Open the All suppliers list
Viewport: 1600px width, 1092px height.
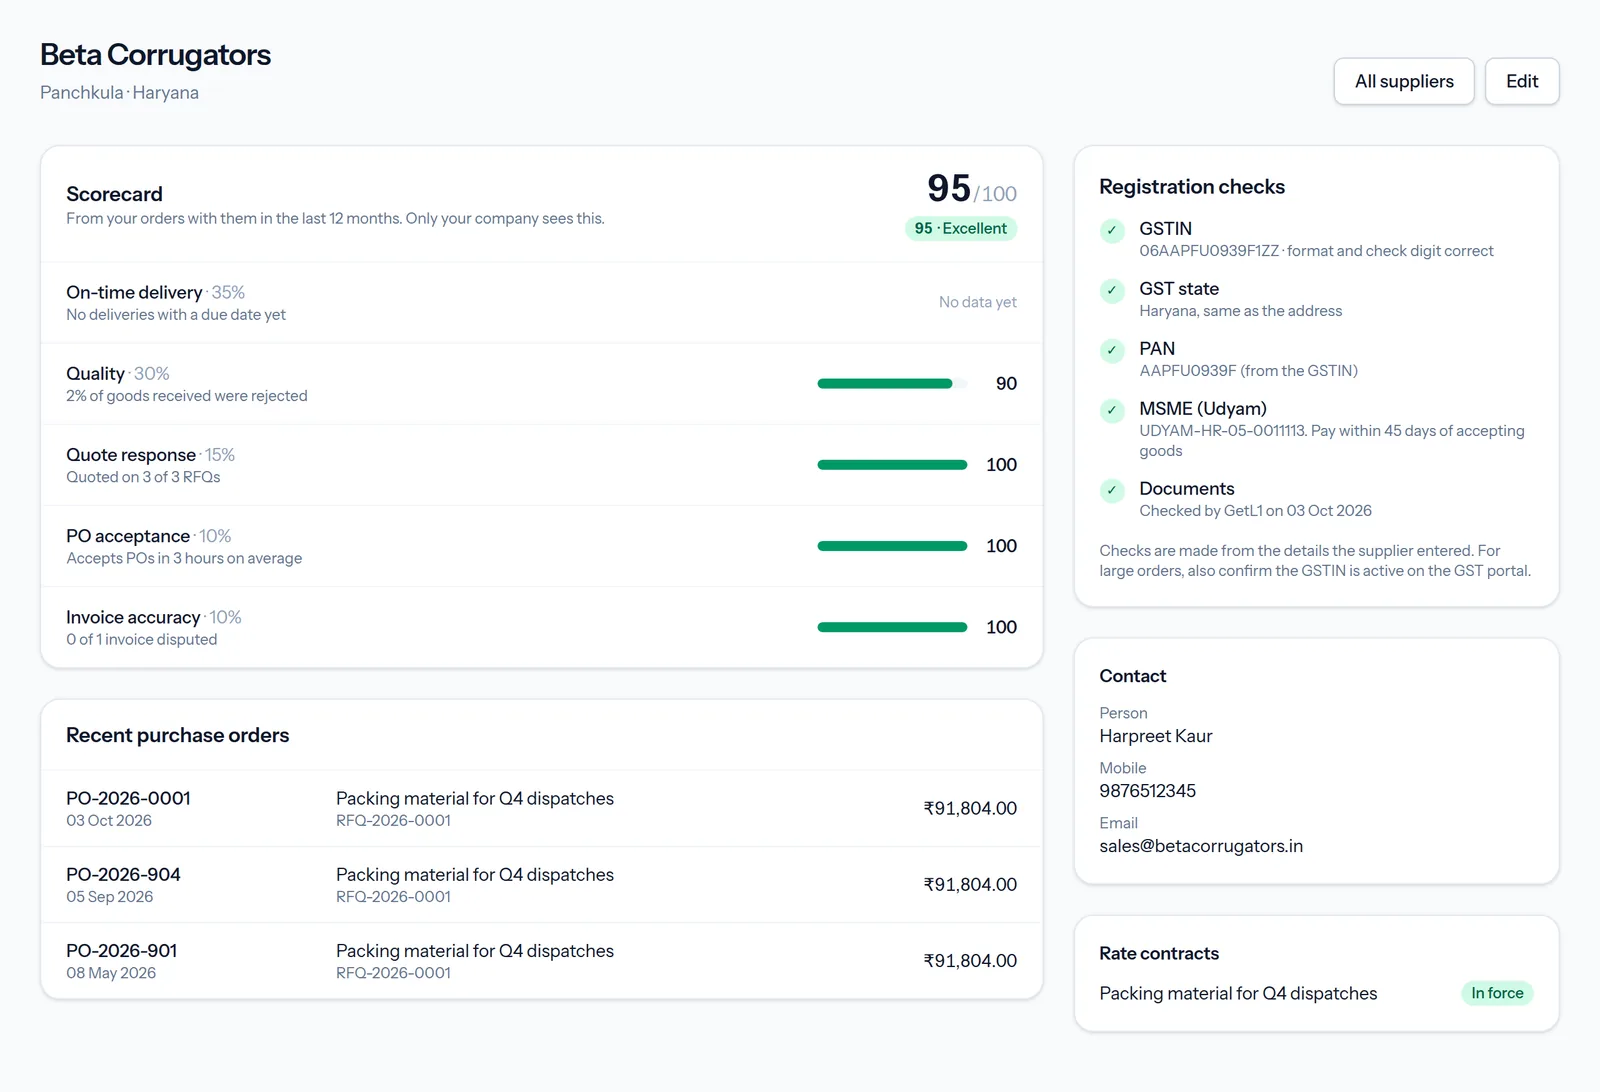1404,81
